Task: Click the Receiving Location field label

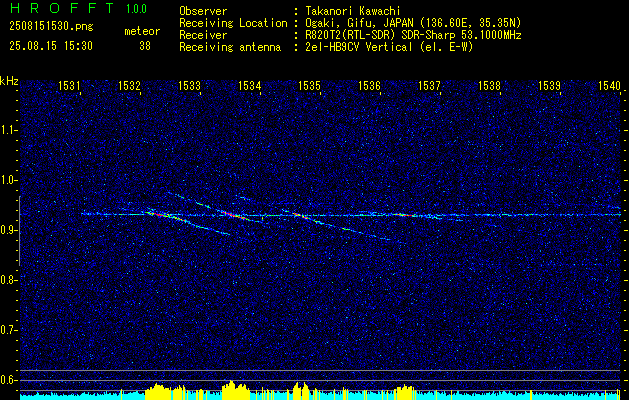Action: point(233,23)
